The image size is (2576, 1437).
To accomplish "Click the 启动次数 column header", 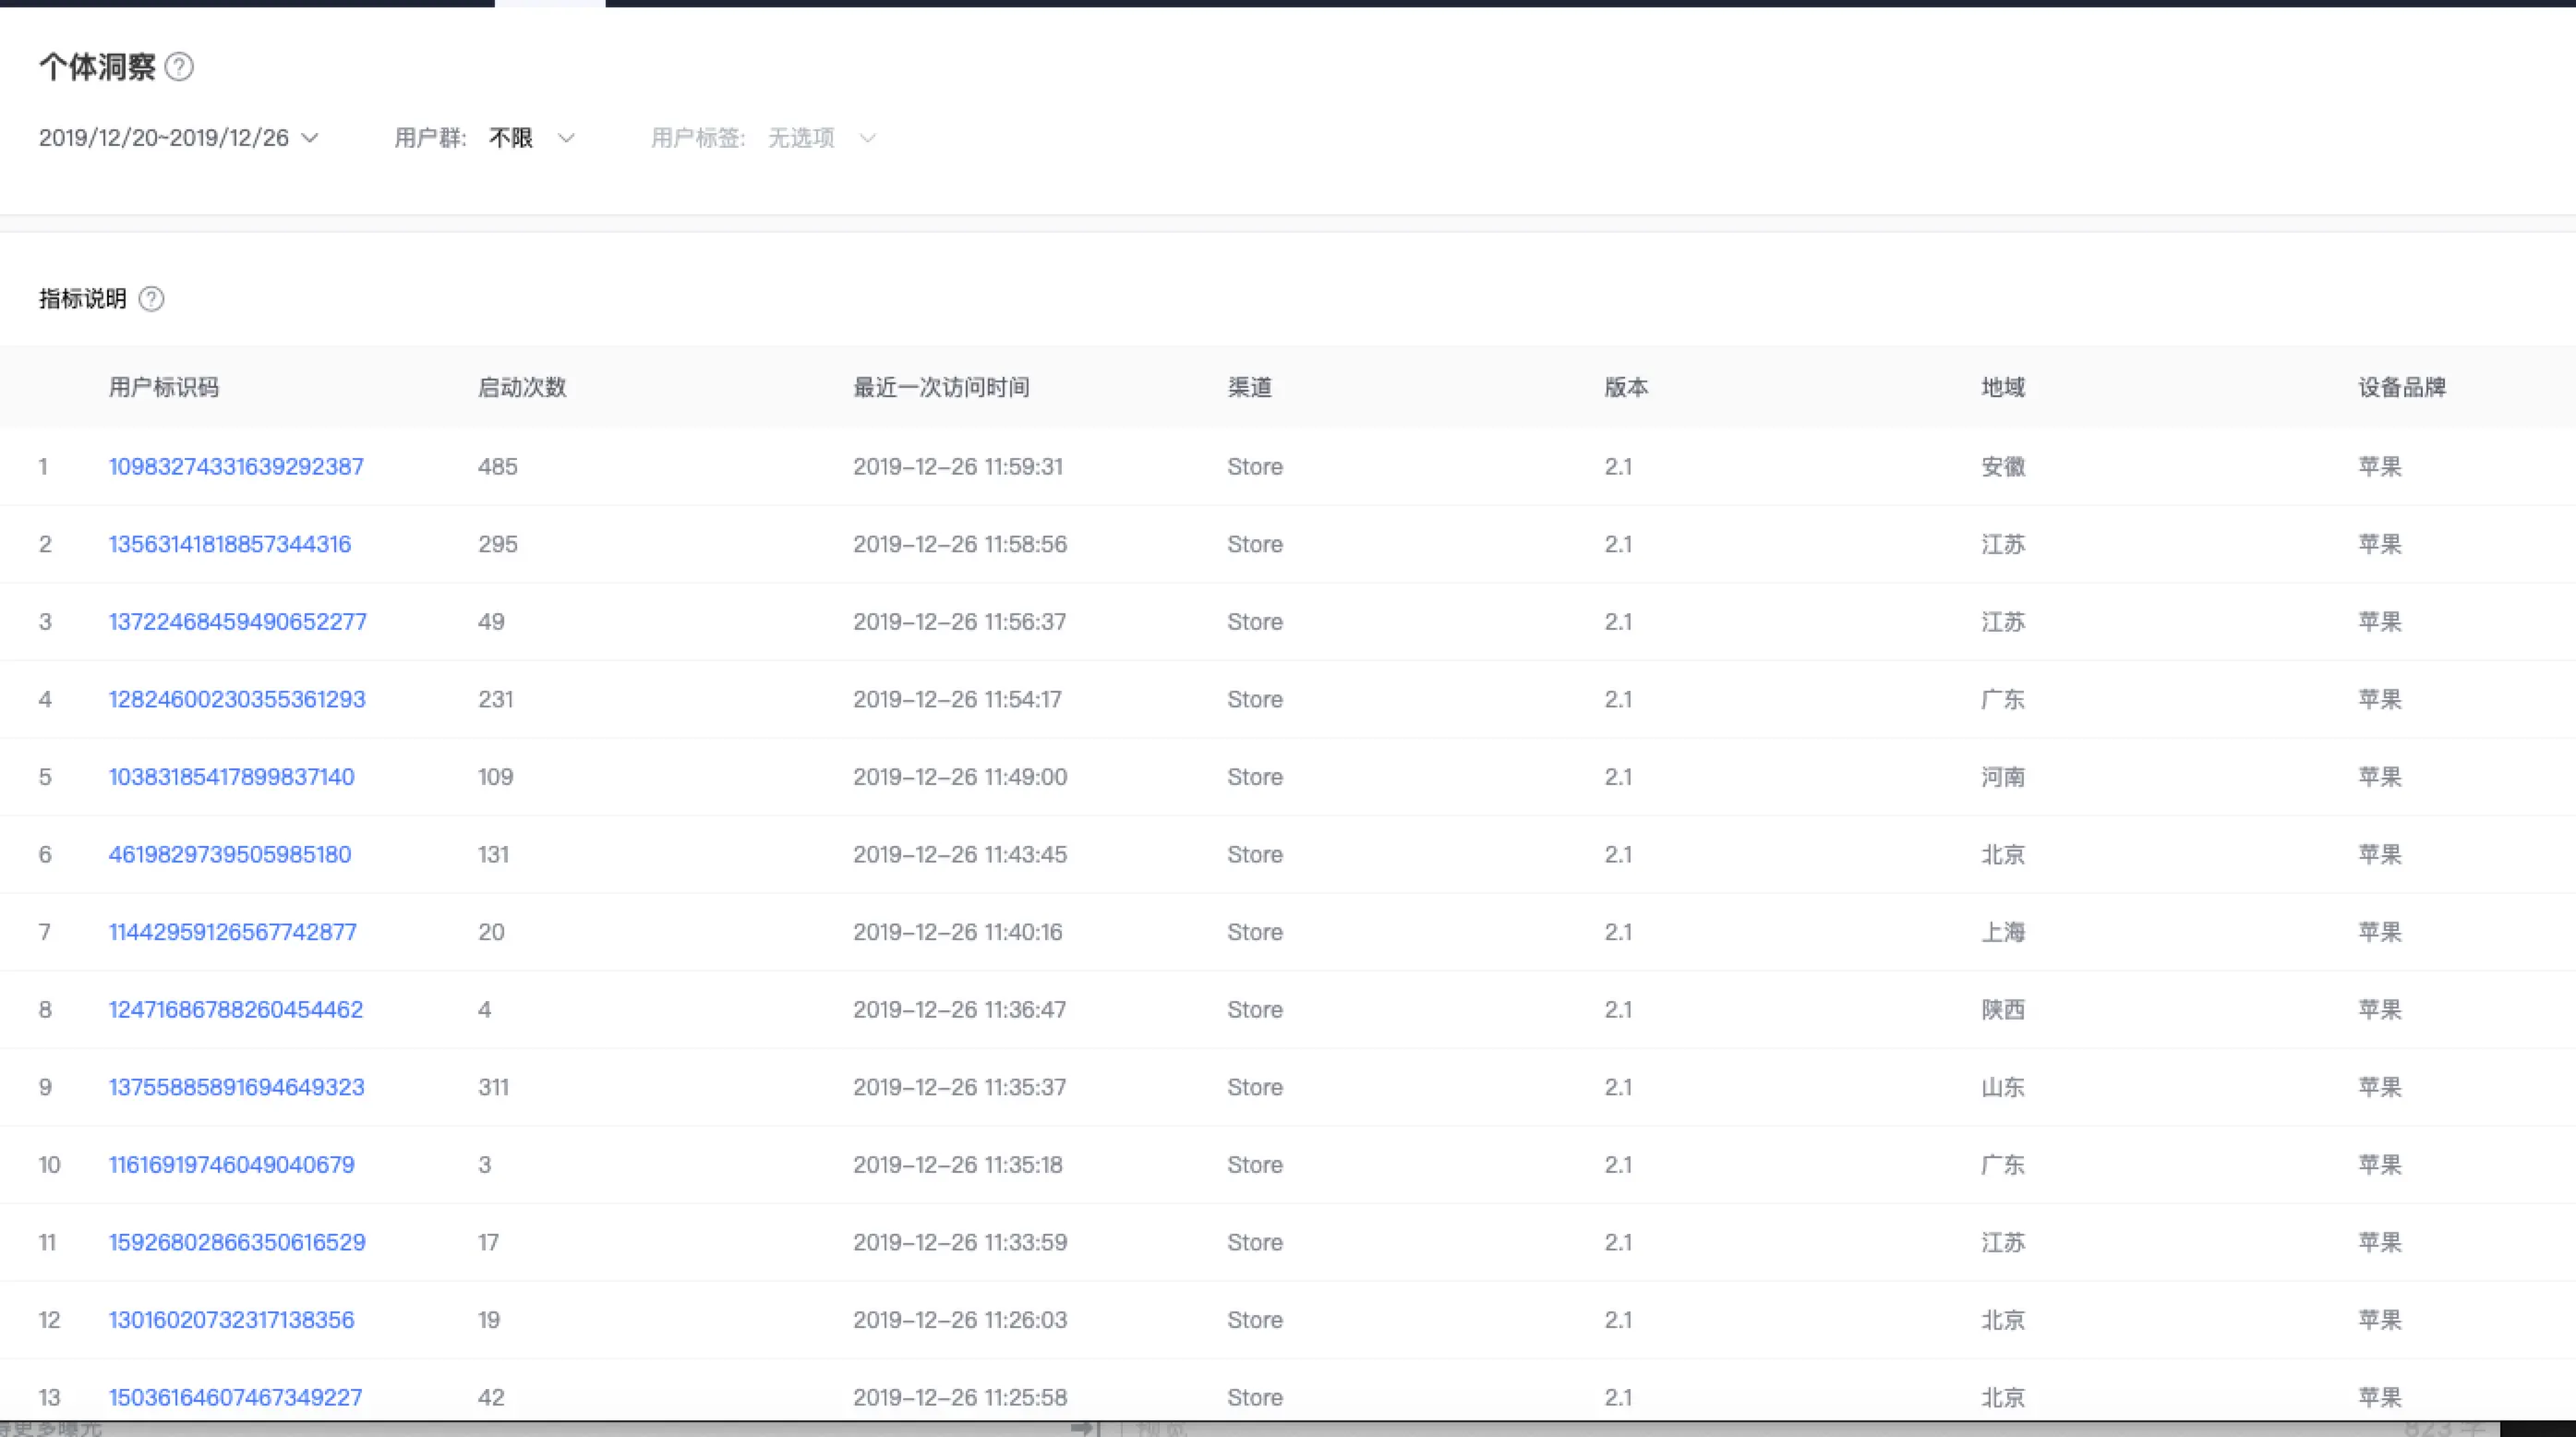I will pyautogui.click(x=522, y=388).
